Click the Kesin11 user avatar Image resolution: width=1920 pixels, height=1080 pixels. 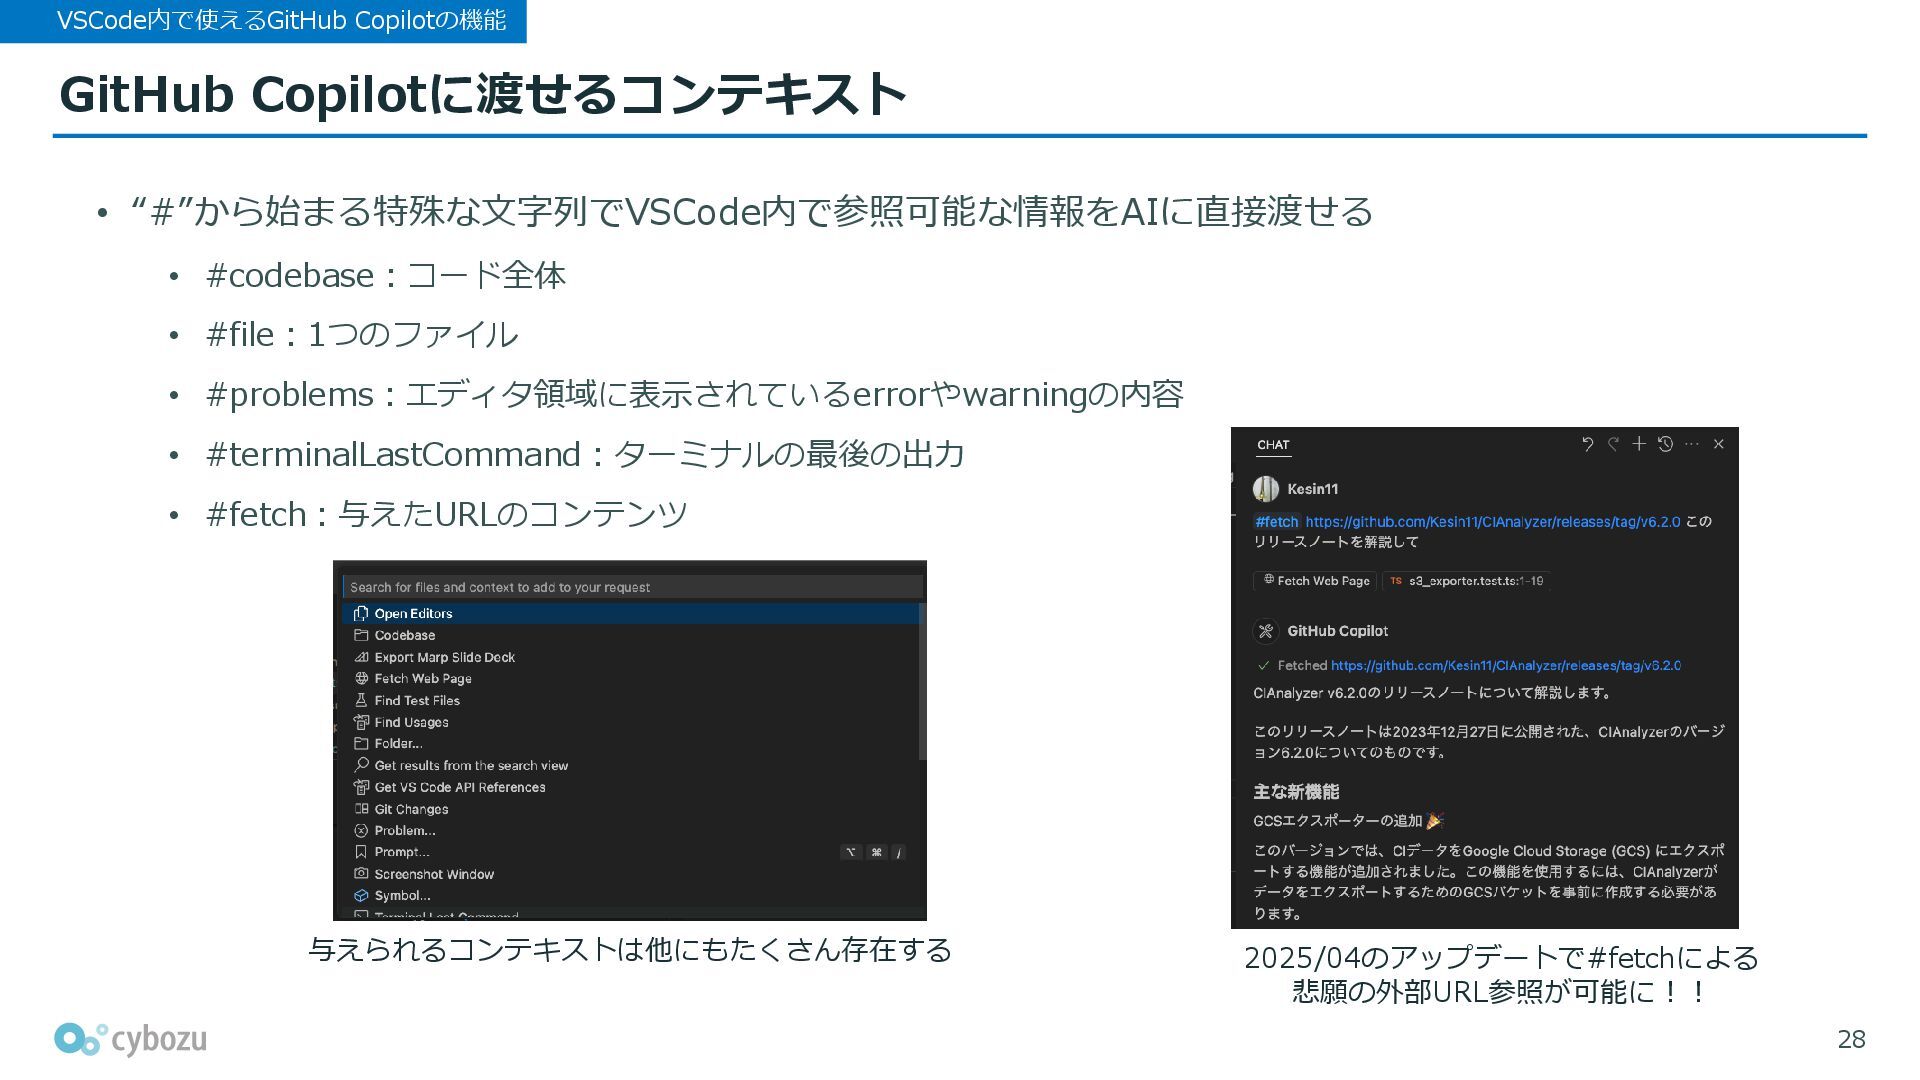point(1266,489)
